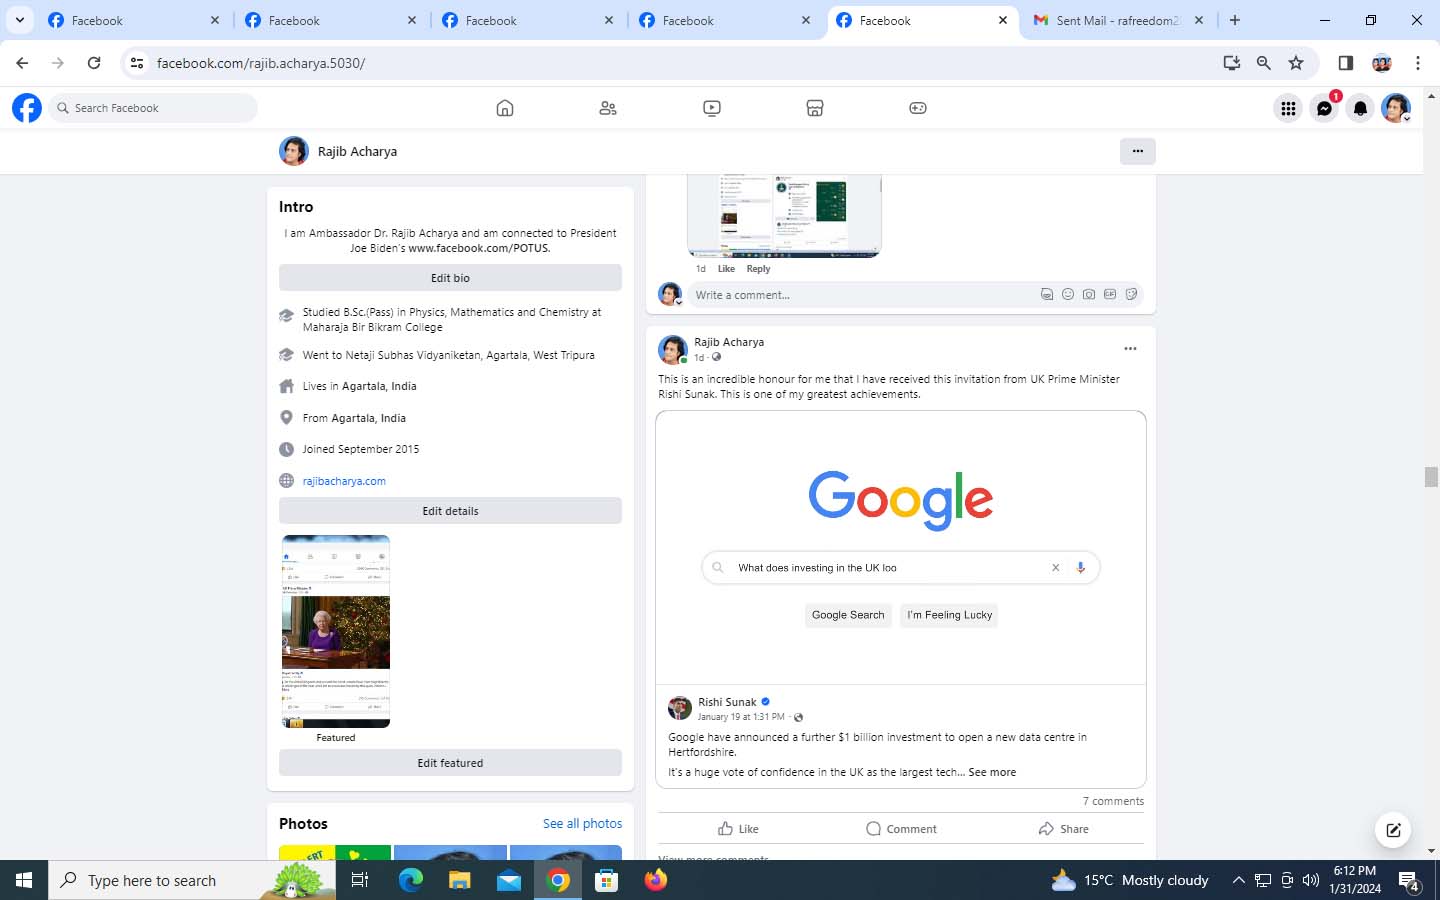View site information icon in address bar

[x=137, y=63]
